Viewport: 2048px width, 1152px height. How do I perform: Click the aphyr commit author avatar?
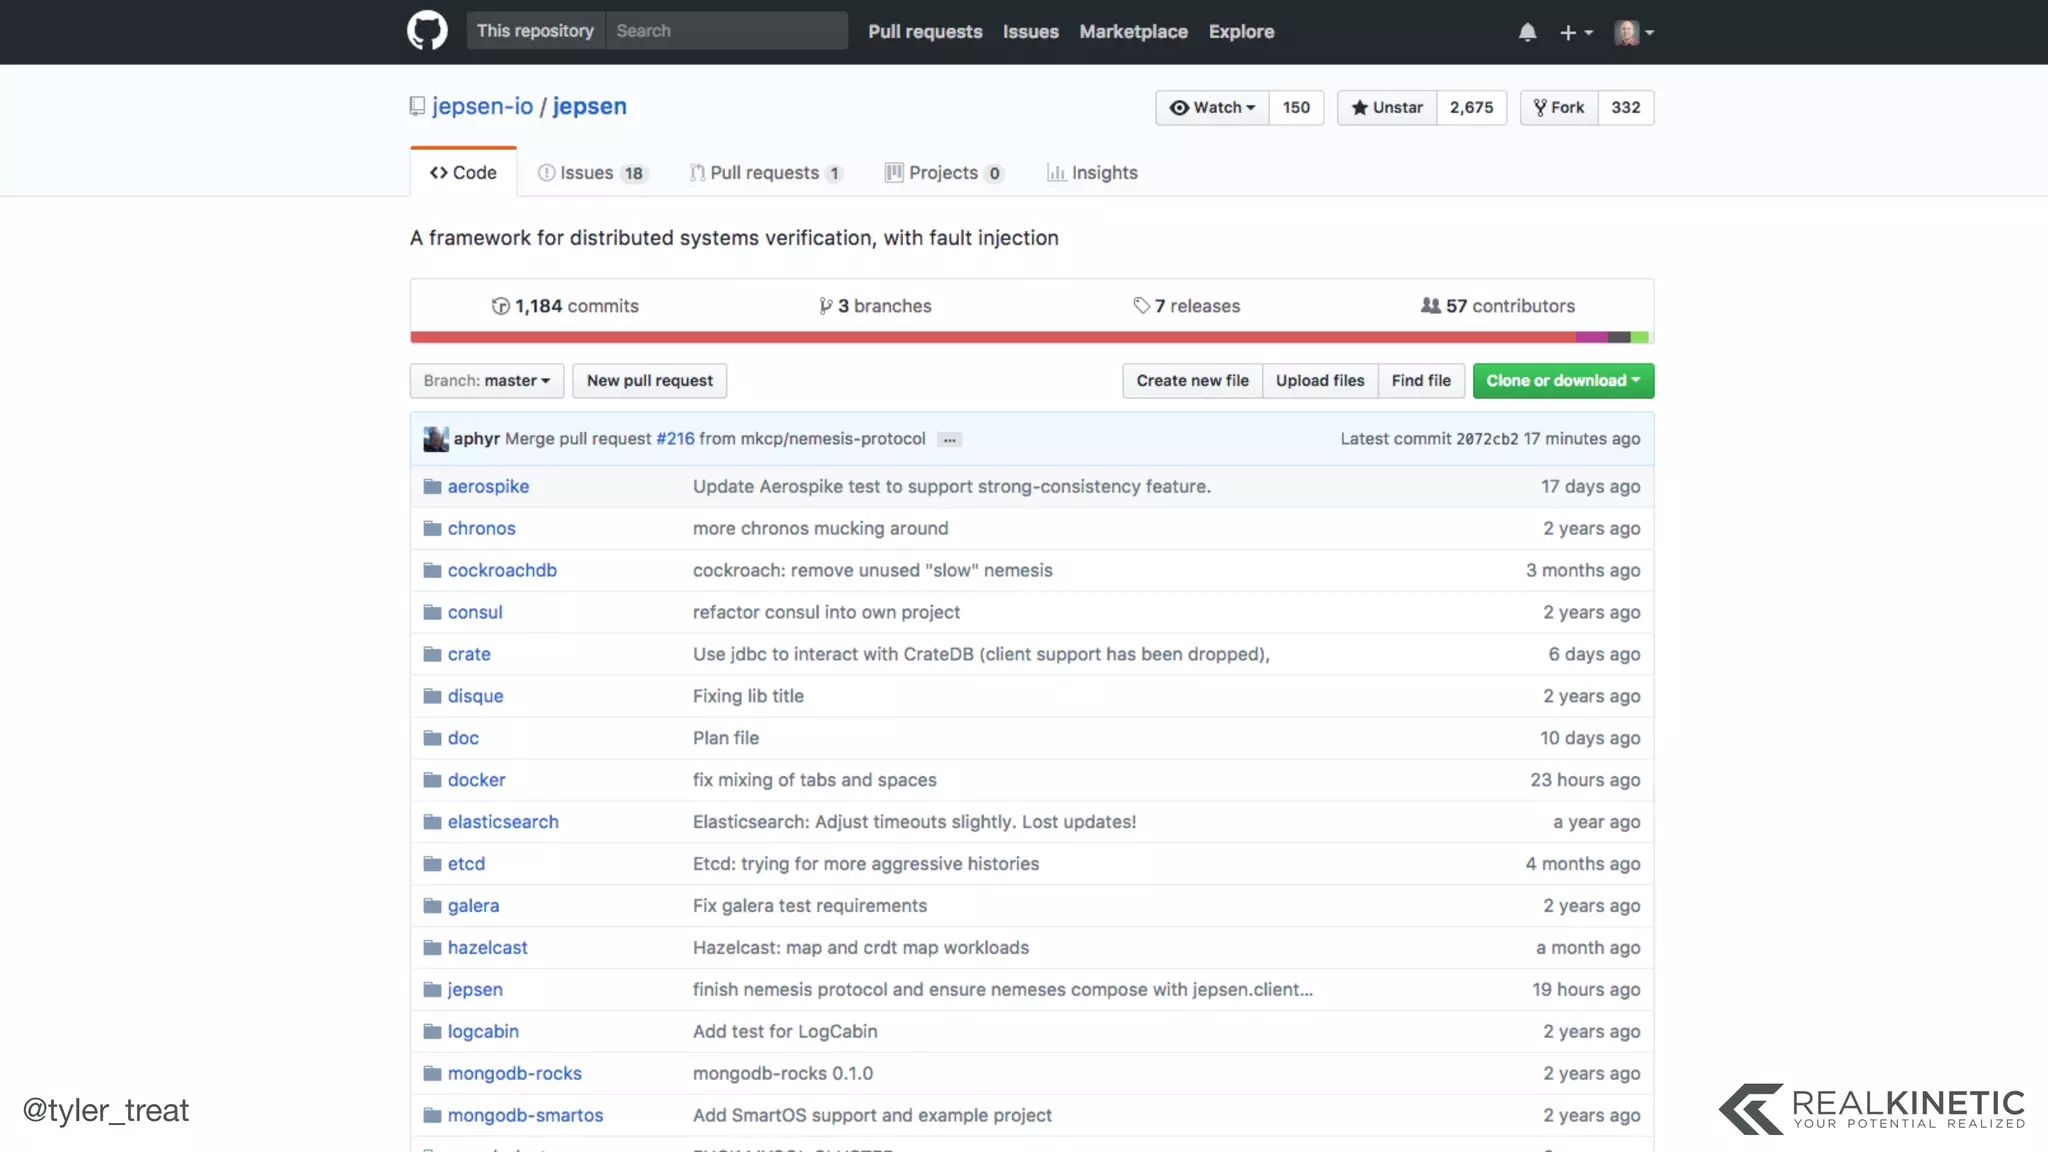point(435,439)
